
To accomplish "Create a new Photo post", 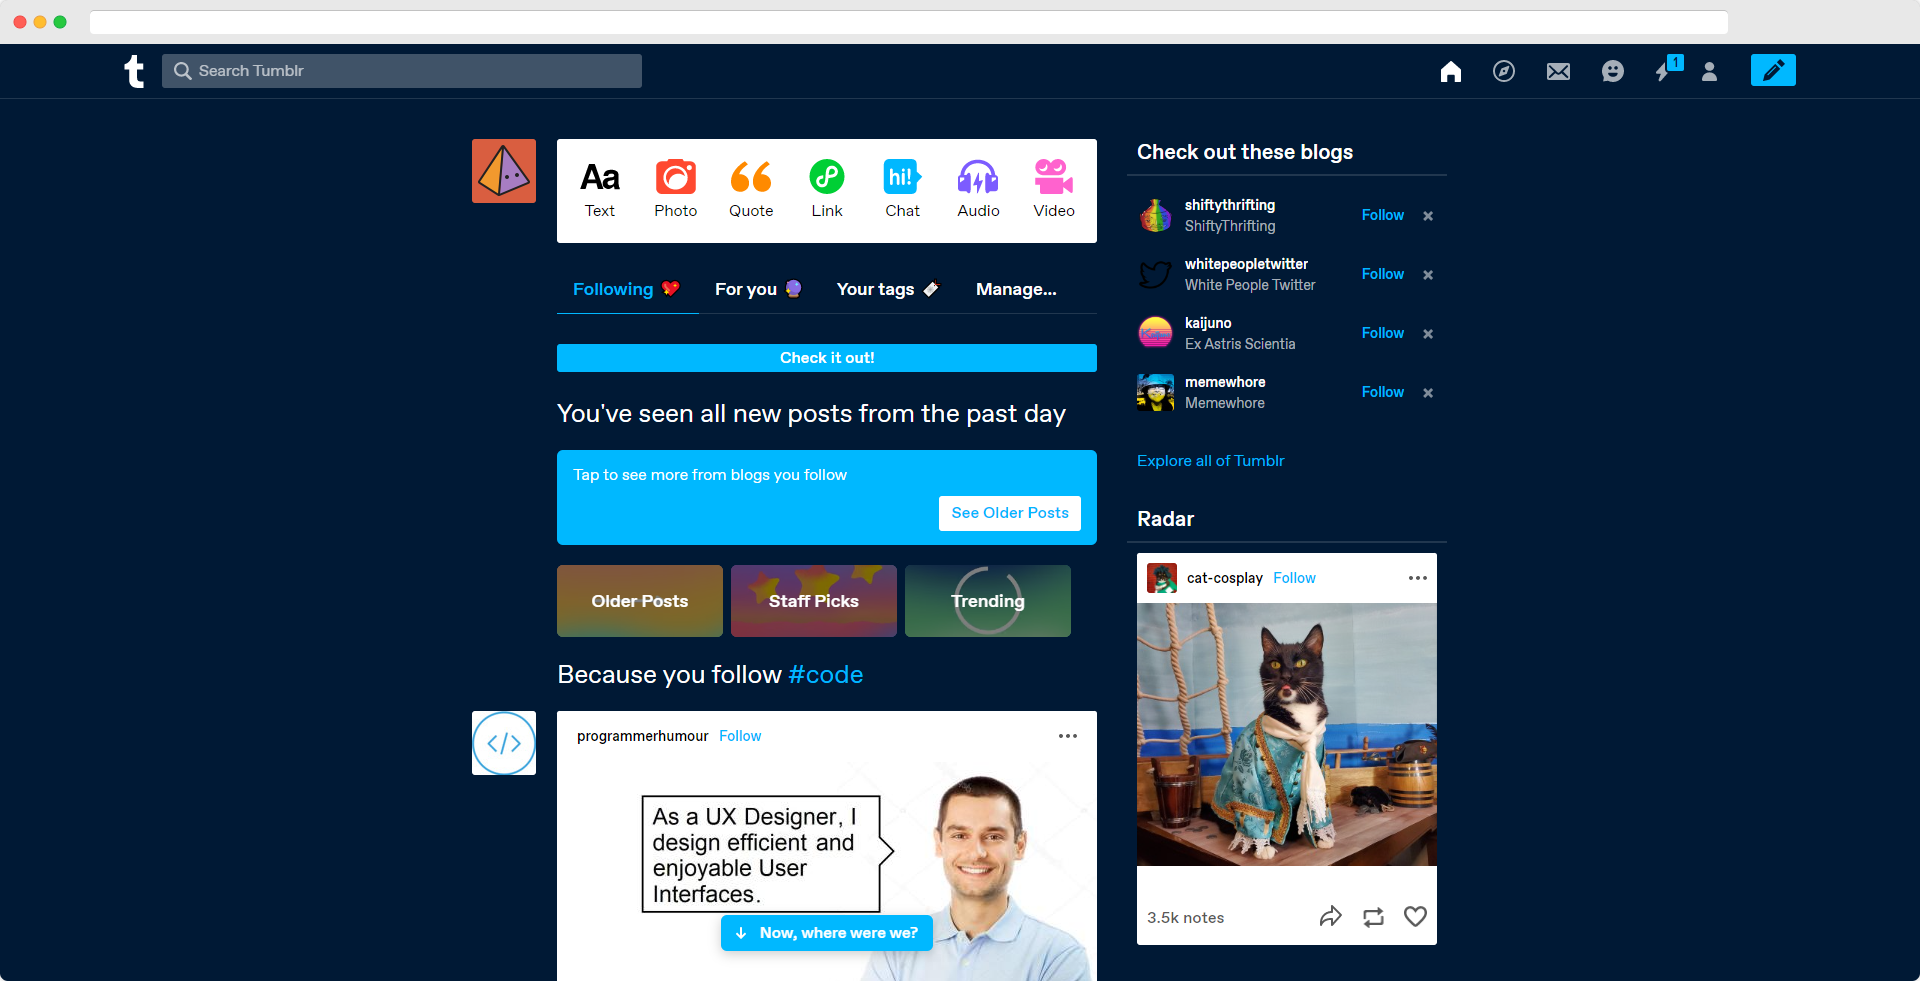I will coord(676,189).
